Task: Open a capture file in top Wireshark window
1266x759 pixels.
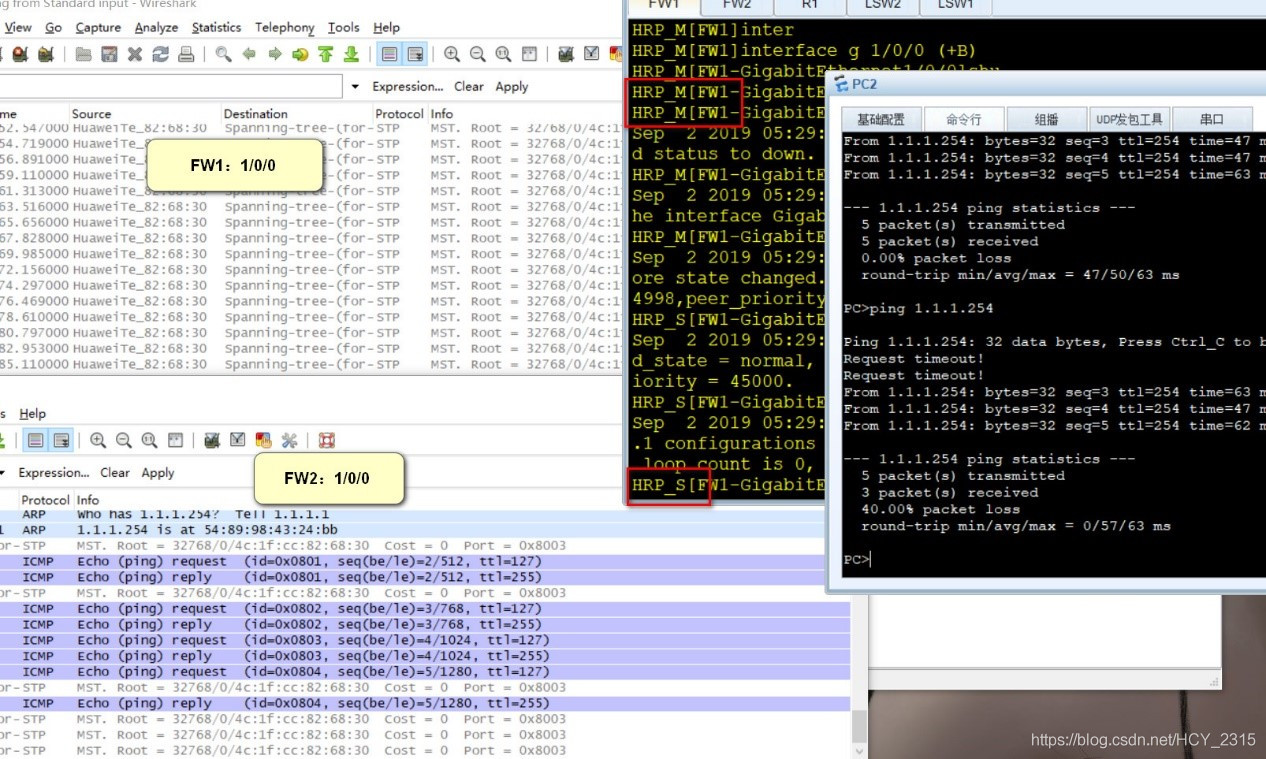Action: pos(84,54)
